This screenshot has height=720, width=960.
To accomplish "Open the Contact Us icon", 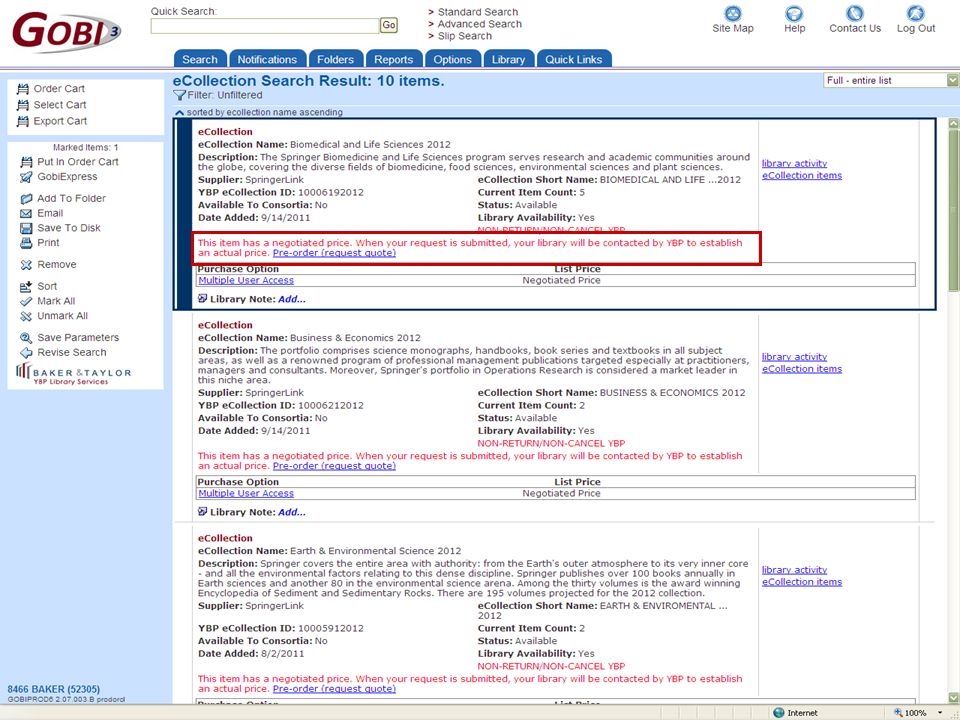I will click(x=855, y=13).
